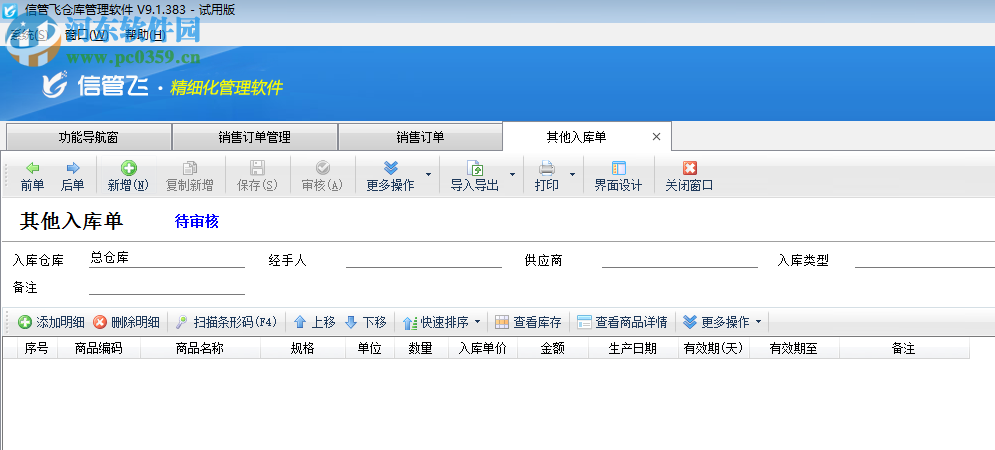Click the 供应商 input field

pos(680,259)
